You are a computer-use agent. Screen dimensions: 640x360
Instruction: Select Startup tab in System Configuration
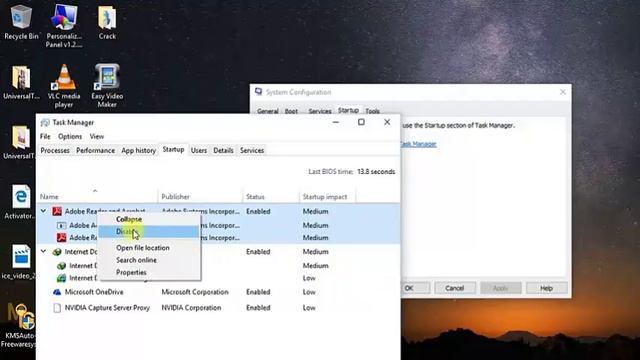coord(348,110)
